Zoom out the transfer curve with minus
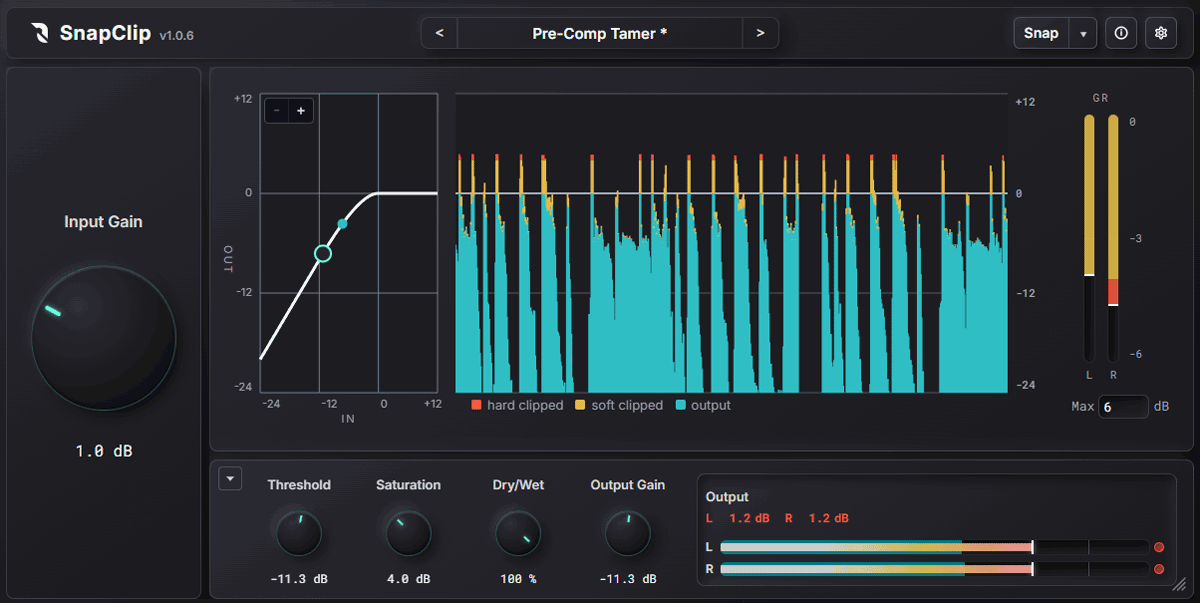 pos(277,111)
